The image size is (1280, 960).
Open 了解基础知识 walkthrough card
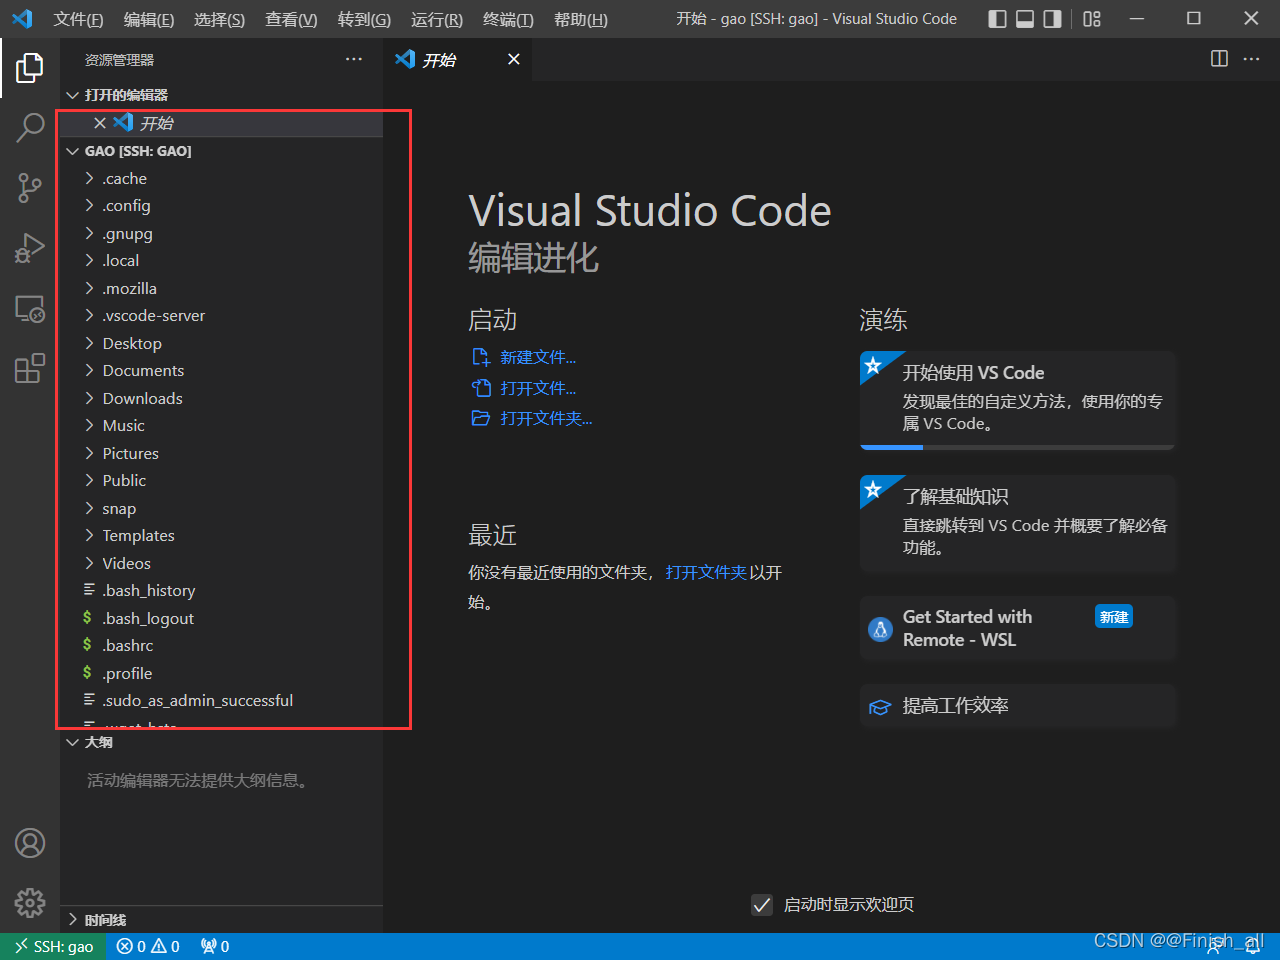(1017, 523)
